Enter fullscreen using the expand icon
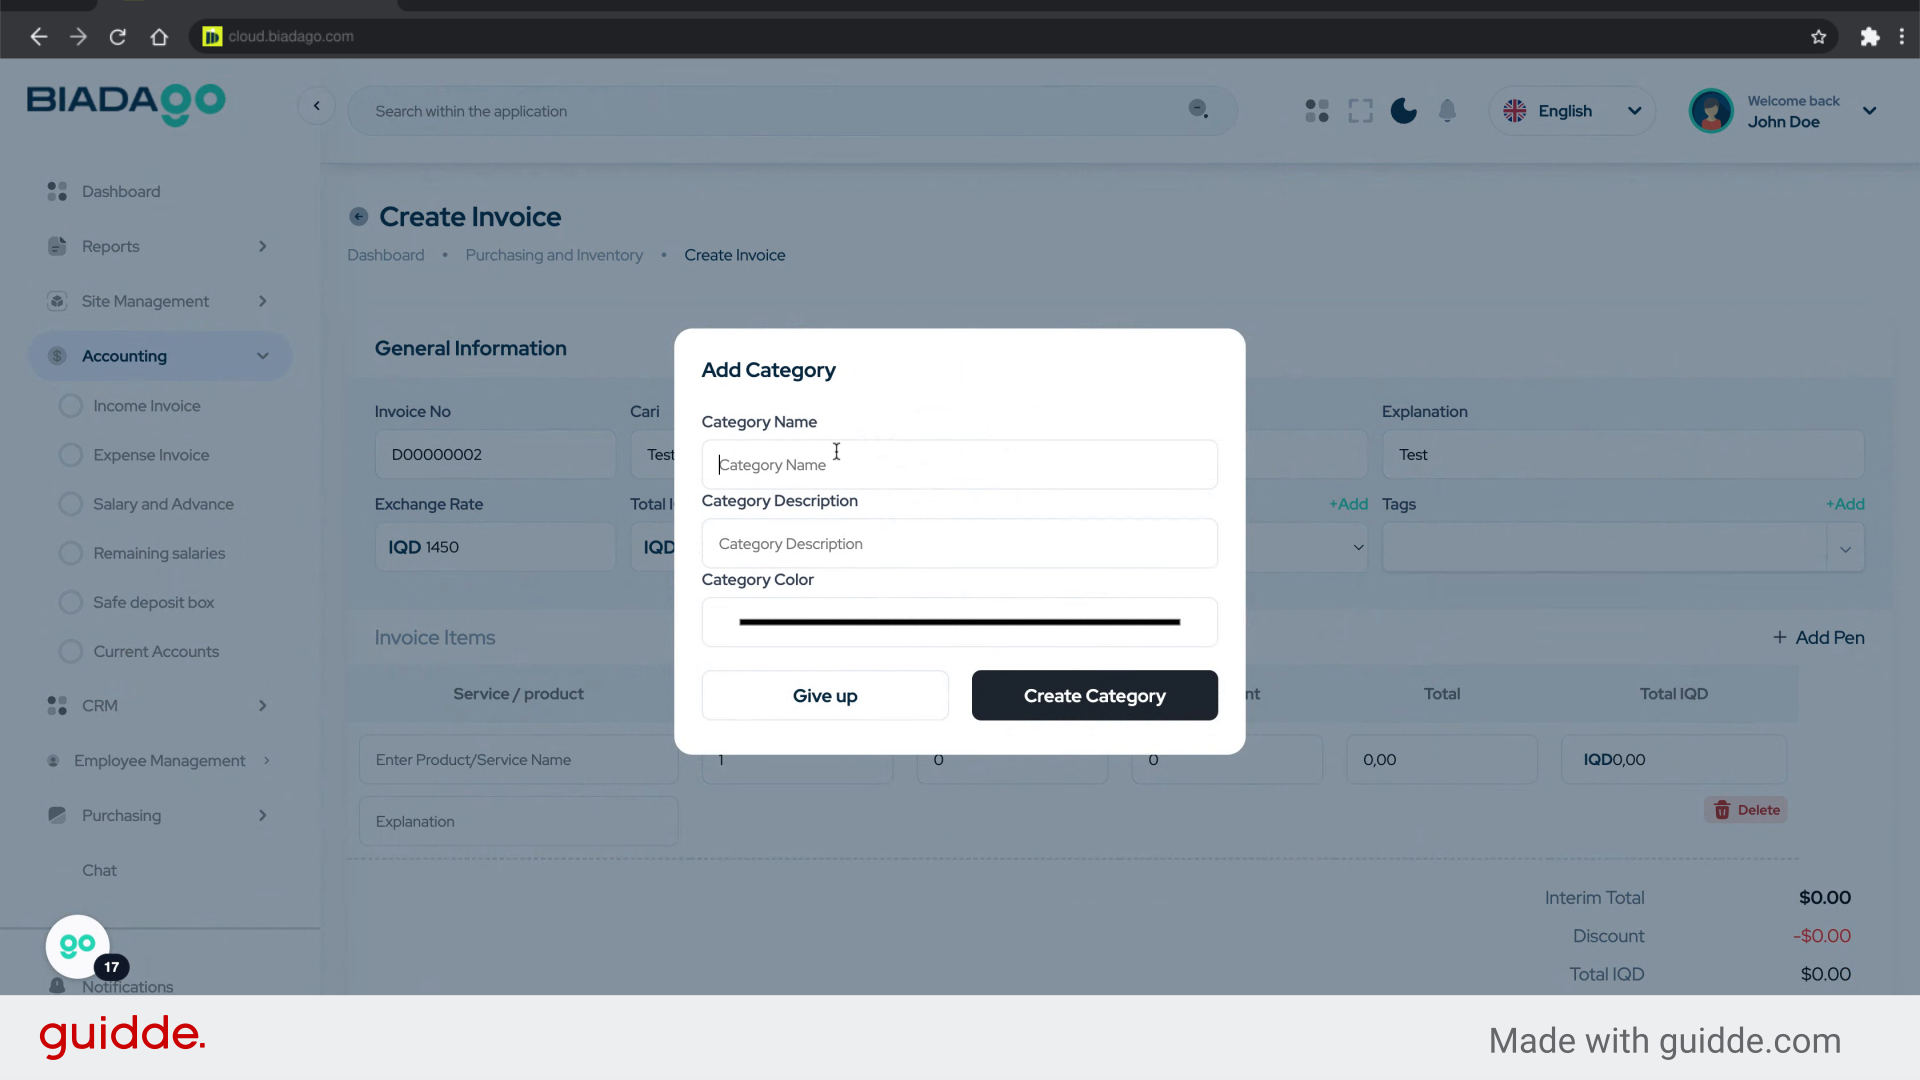The image size is (1920, 1080). [x=1360, y=110]
